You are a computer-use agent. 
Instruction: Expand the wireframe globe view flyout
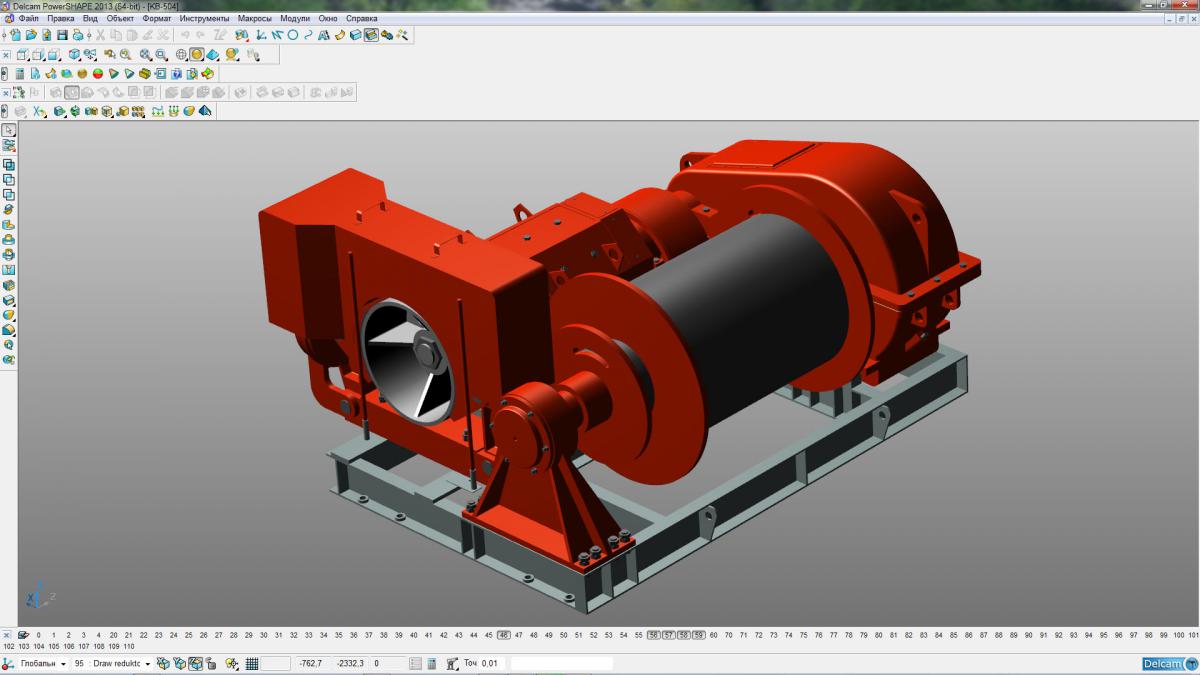tap(186, 60)
